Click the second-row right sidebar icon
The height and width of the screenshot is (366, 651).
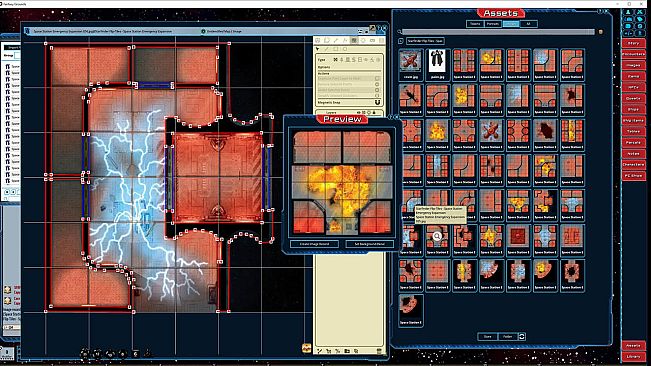click(x=640, y=19)
